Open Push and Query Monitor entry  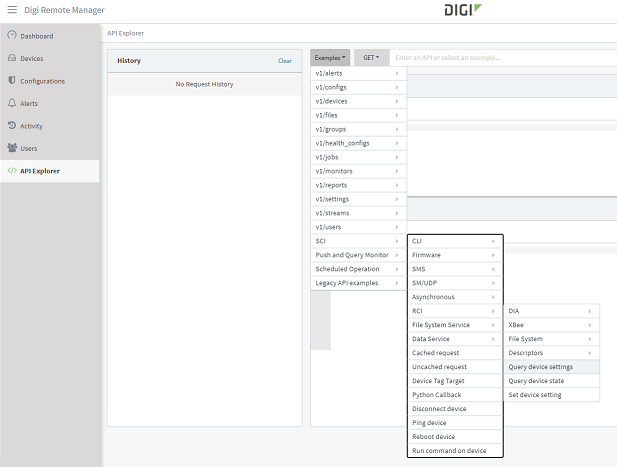tap(358, 255)
